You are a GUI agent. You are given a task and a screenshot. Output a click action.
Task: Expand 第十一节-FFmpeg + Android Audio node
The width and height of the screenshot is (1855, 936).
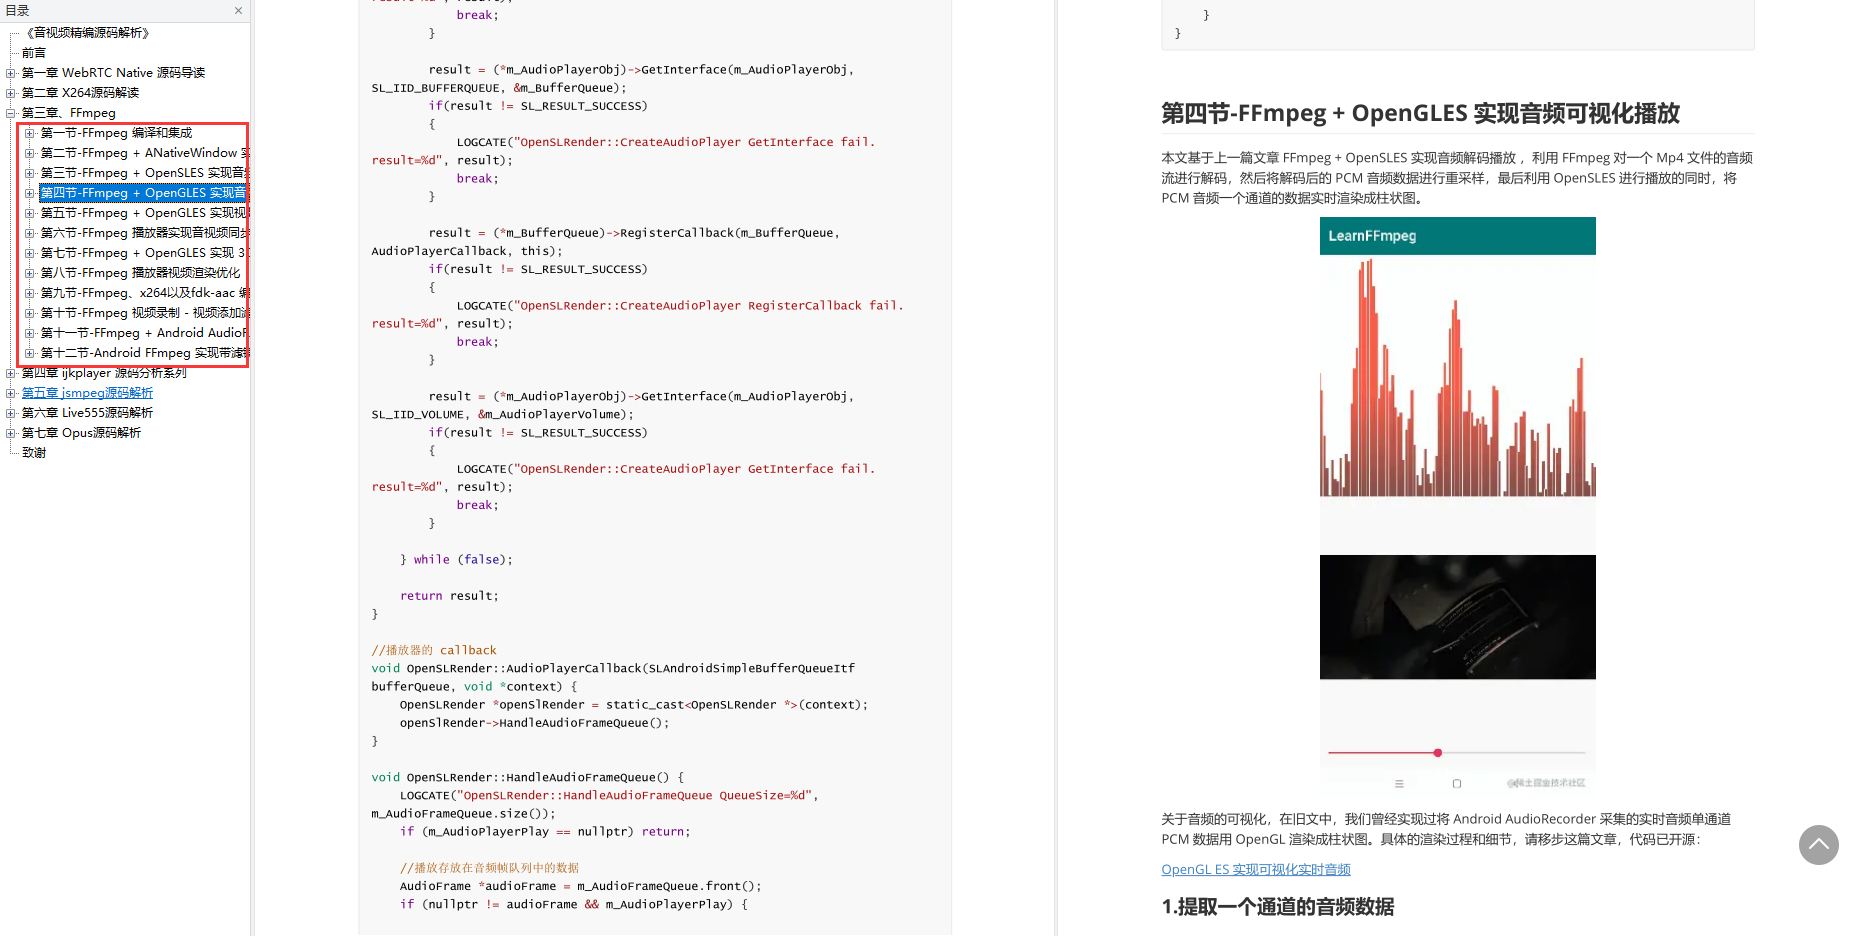click(30, 333)
